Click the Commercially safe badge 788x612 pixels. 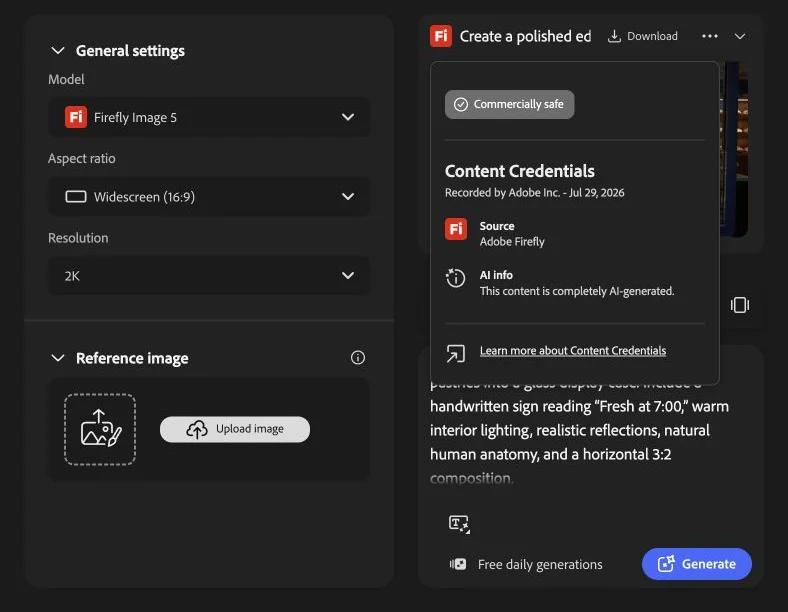(509, 105)
